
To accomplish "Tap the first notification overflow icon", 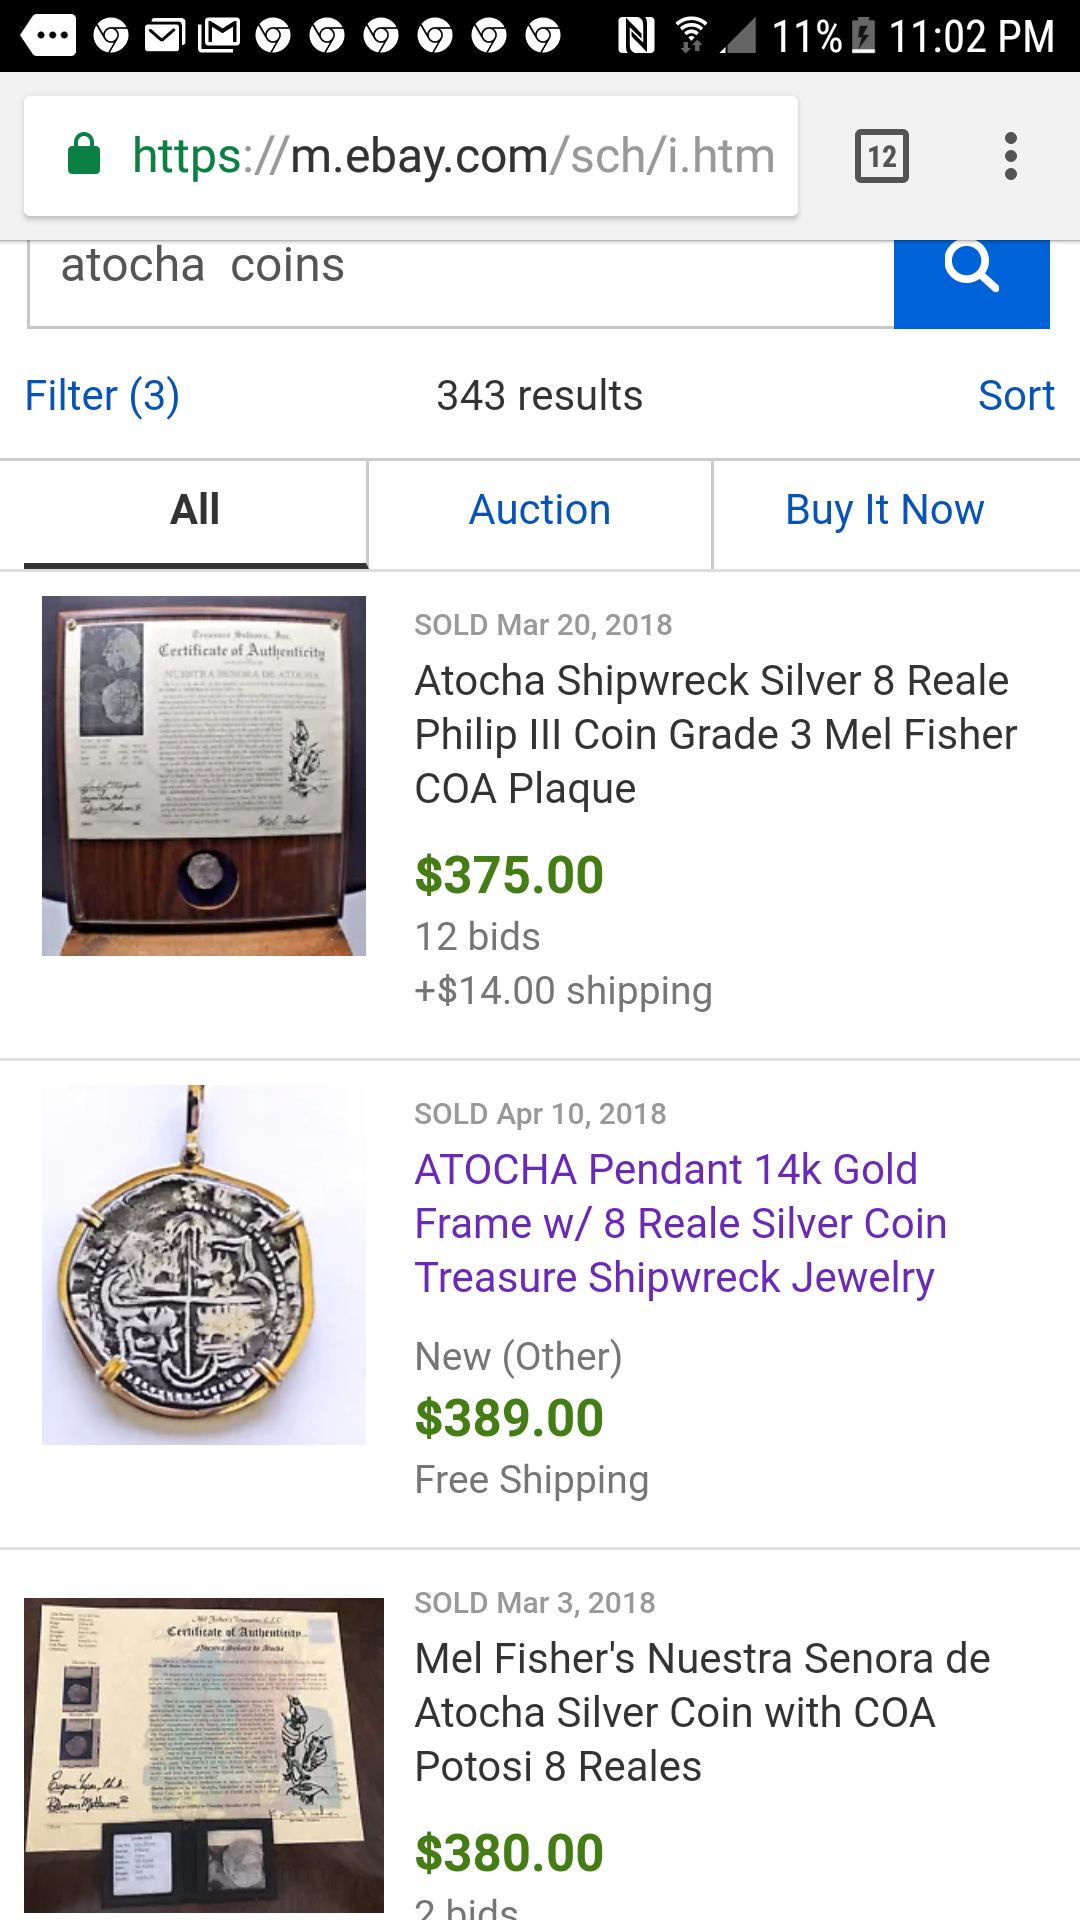I will click(48, 36).
